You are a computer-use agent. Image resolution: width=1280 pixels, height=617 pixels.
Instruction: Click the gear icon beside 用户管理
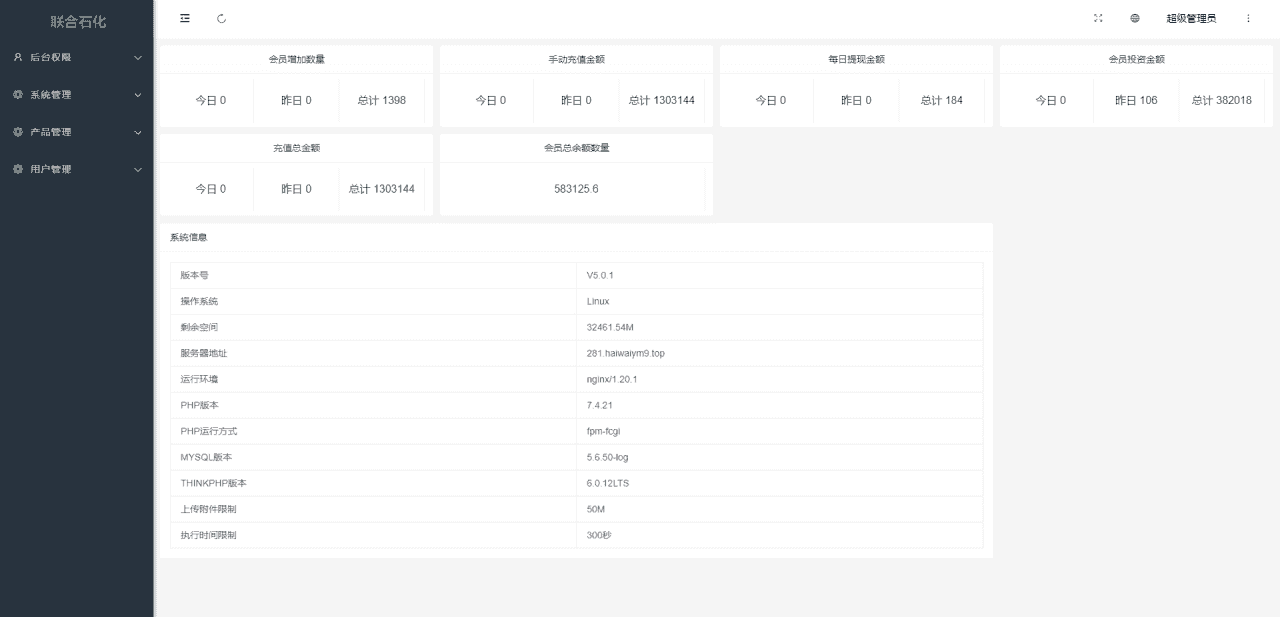(18, 169)
